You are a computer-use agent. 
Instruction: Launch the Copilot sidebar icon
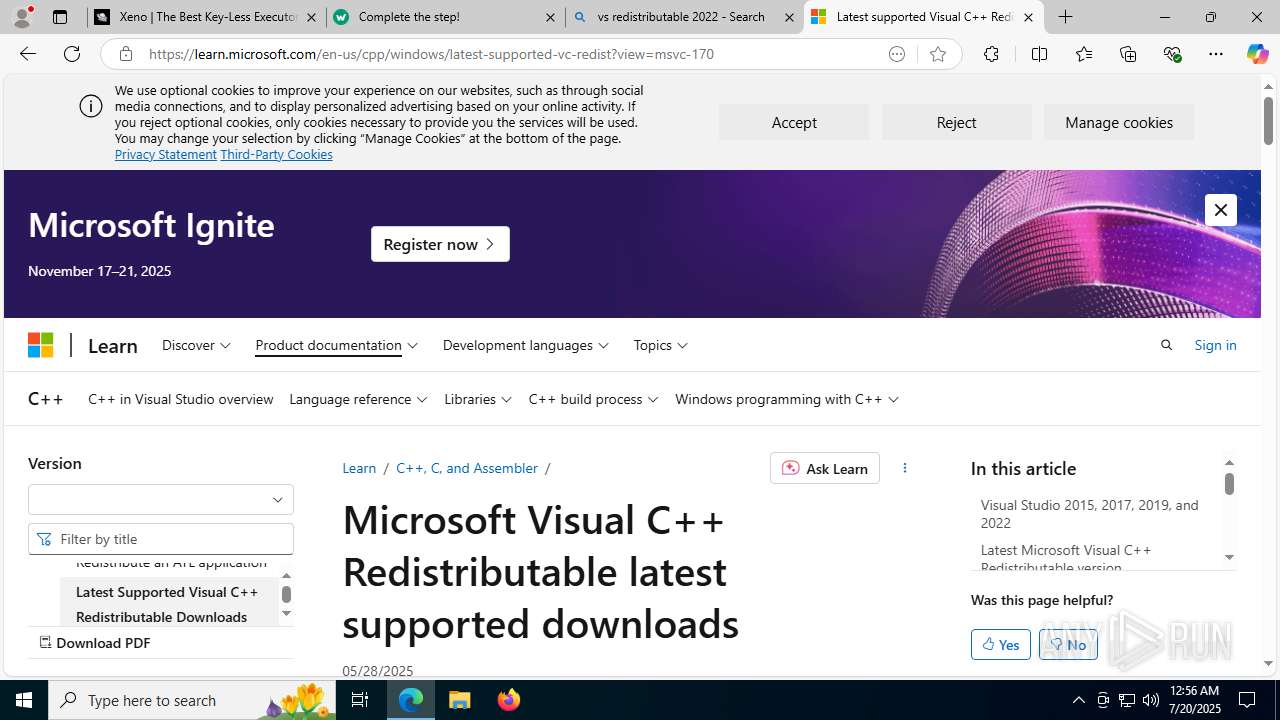click(x=1257, y=54)
